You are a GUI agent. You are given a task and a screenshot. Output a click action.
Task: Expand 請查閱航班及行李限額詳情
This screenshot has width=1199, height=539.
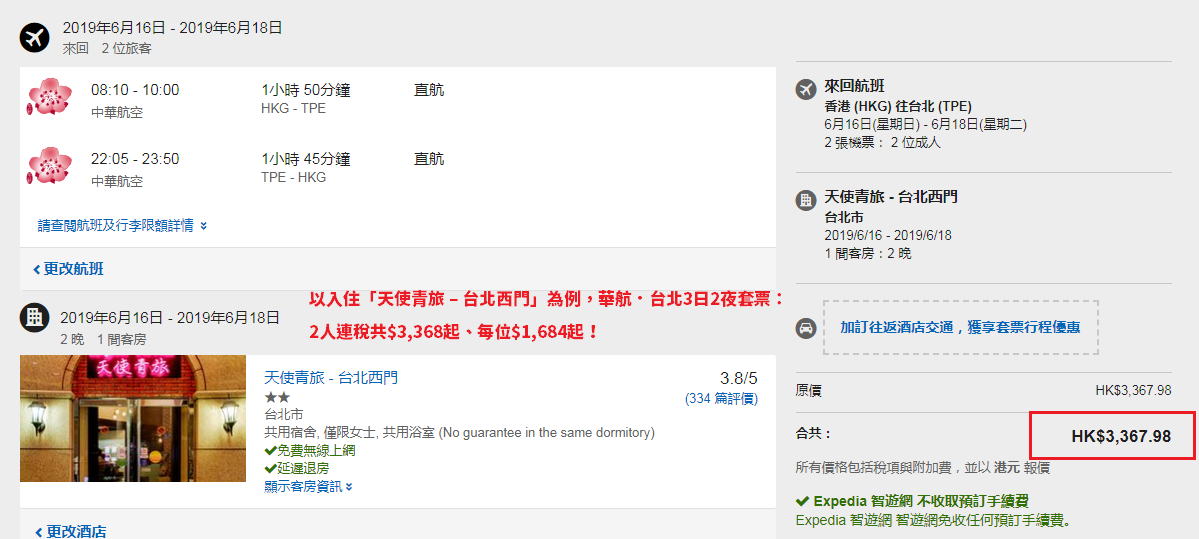pos(122,226)
